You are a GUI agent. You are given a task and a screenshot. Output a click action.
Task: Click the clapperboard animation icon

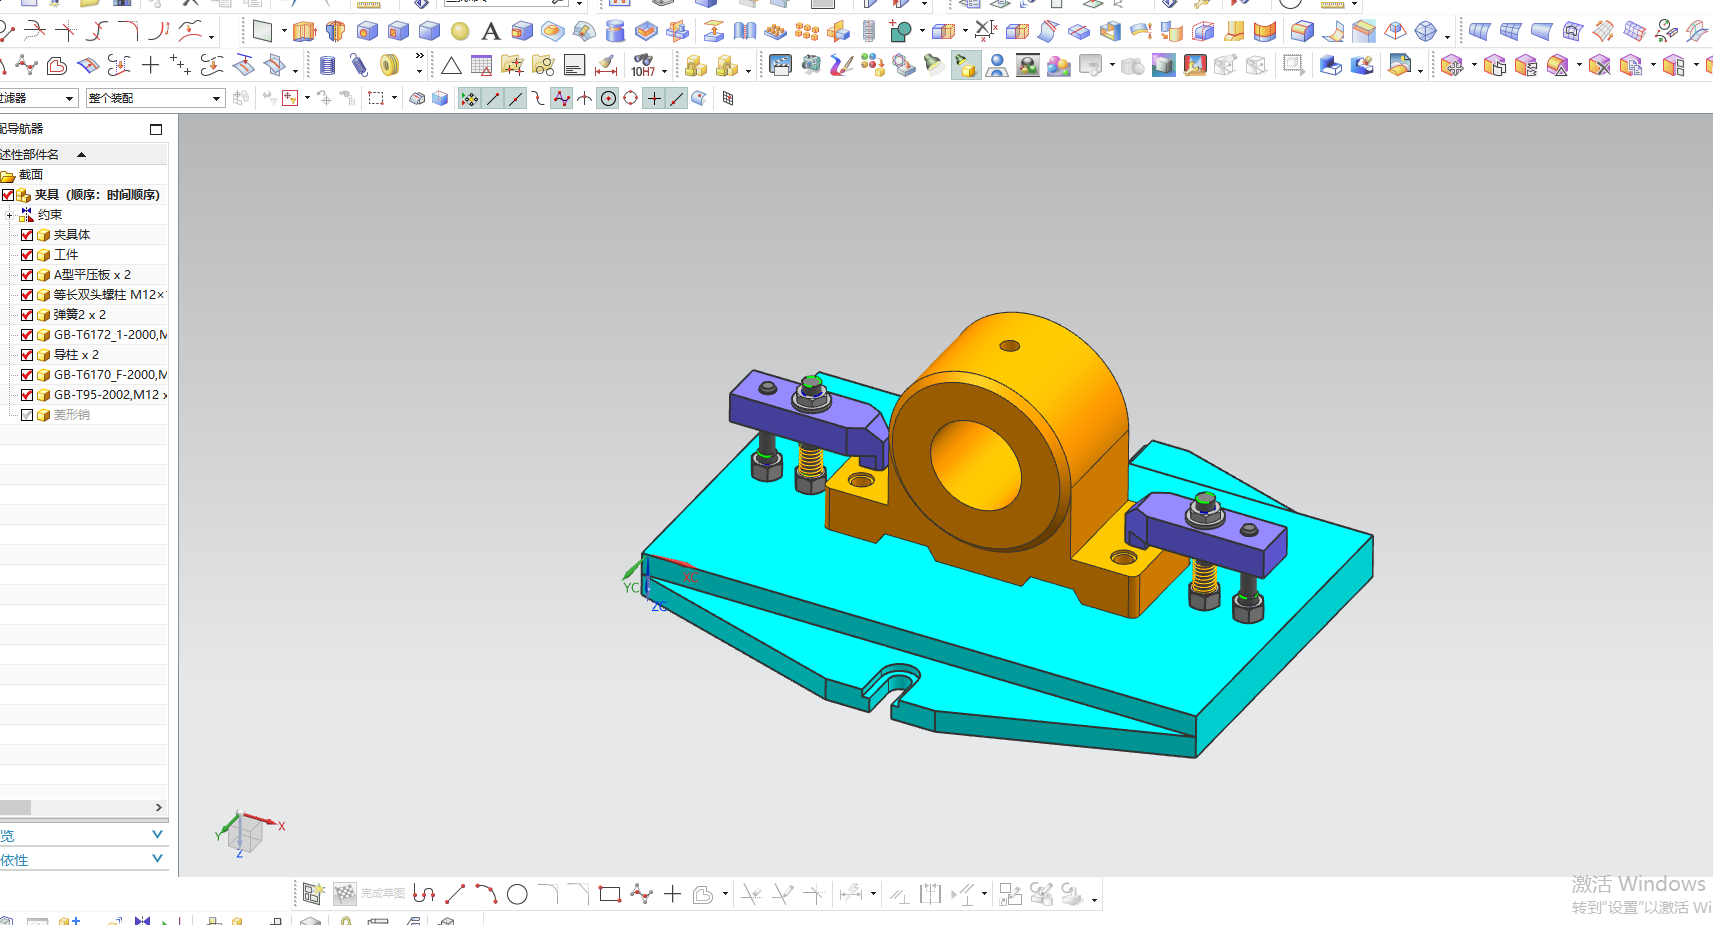780,66
